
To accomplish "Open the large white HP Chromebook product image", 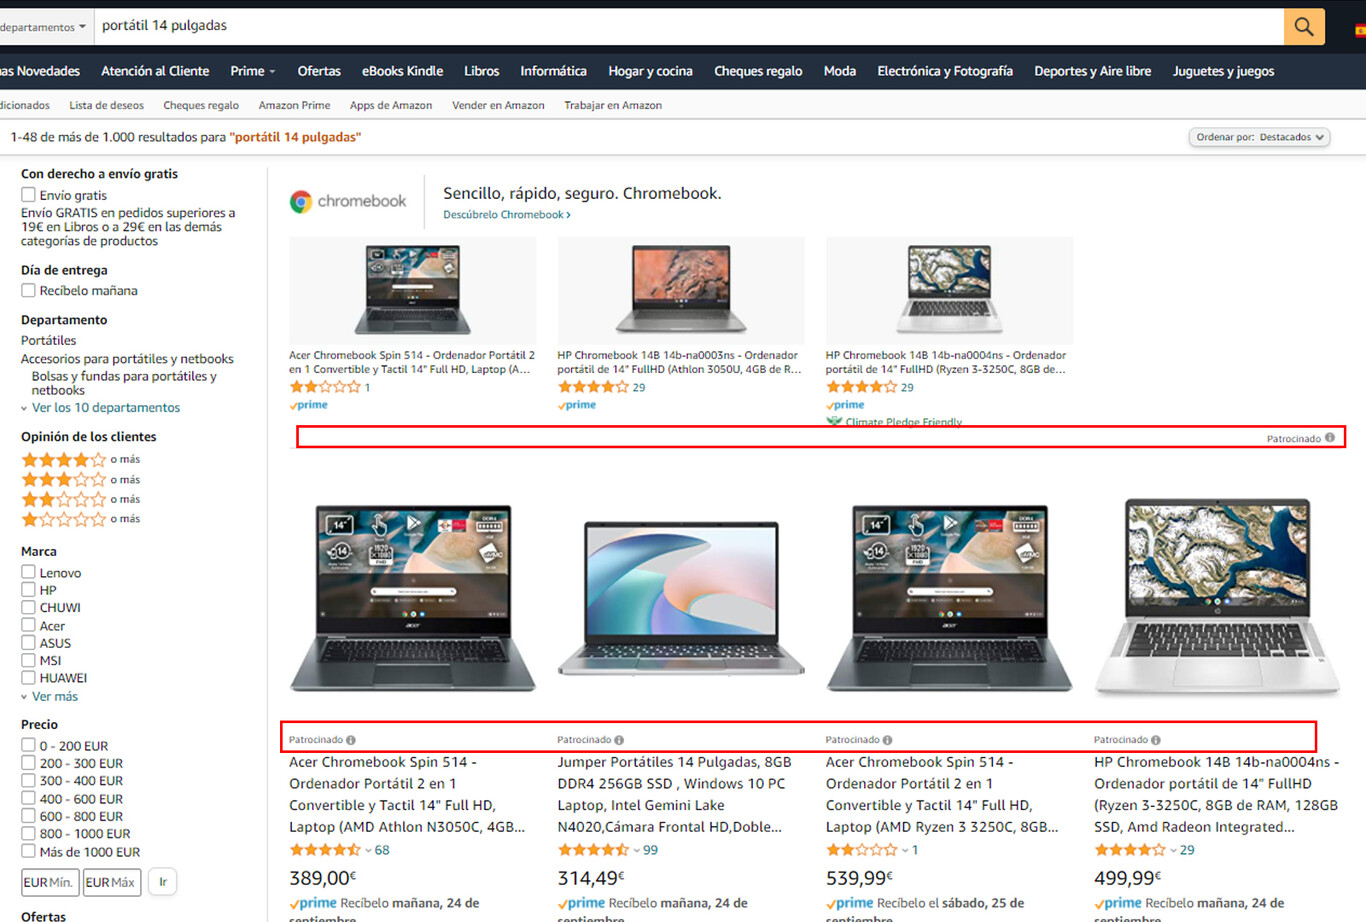I will (x=1217, y=596).
